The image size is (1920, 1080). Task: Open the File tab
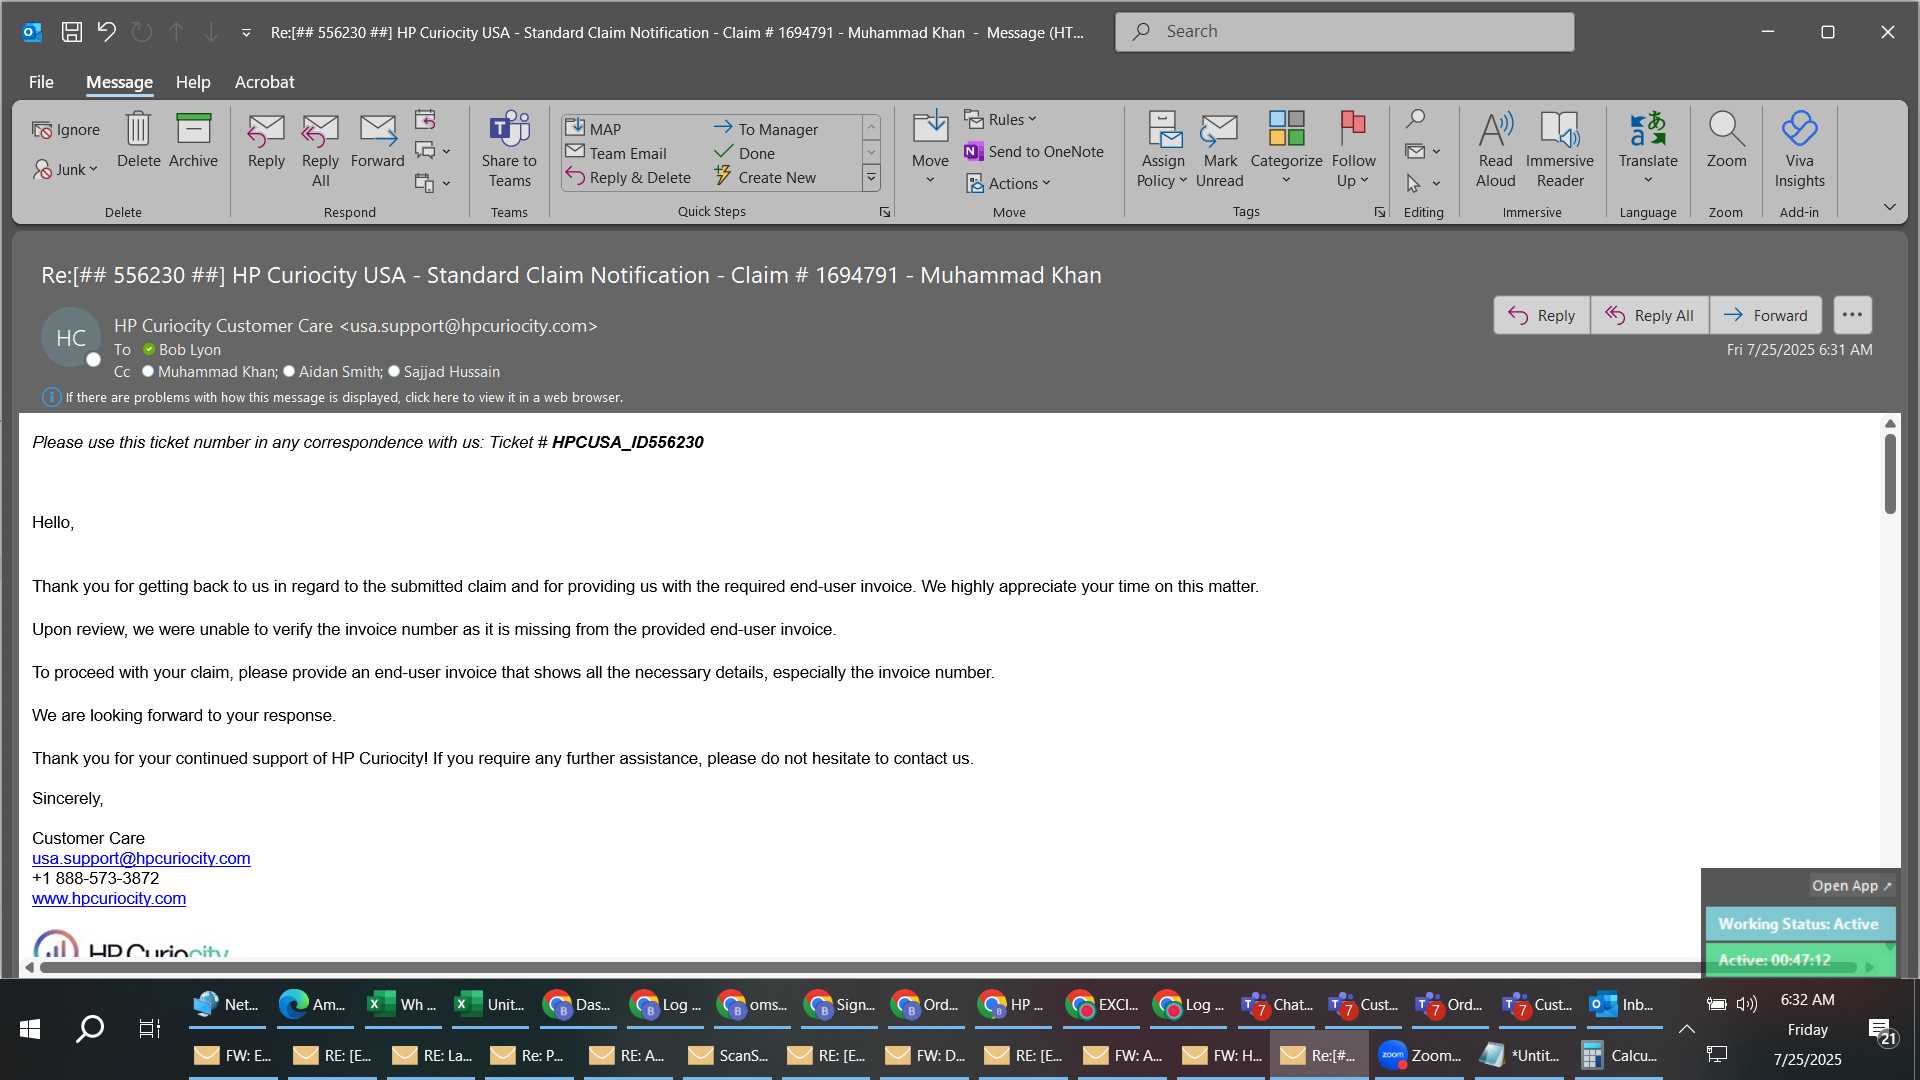coord(41,82)
